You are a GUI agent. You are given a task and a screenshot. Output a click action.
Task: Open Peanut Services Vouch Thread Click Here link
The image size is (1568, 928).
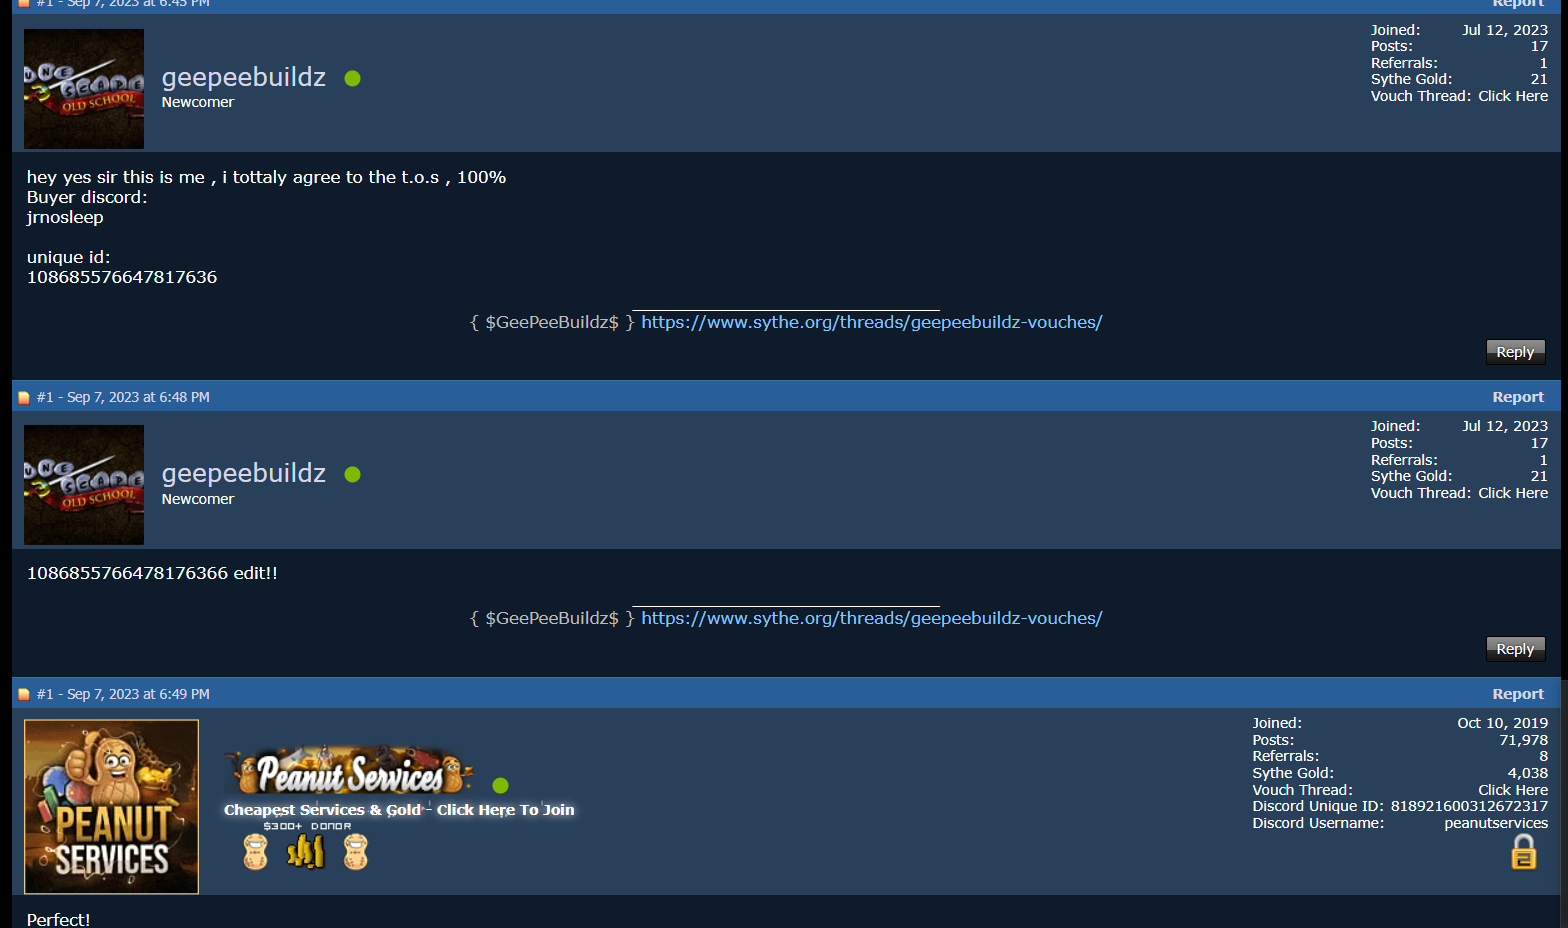point(1513,790)
